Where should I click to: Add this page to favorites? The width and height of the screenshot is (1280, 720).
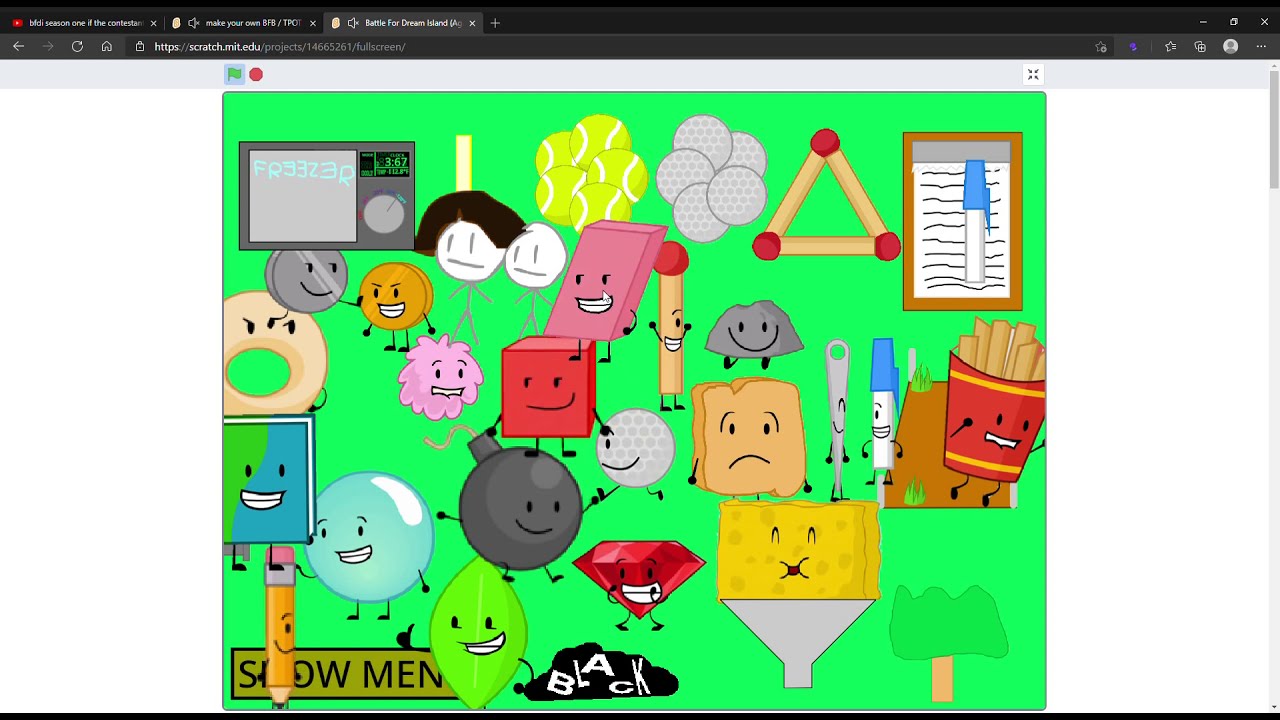coord(1101,46)
